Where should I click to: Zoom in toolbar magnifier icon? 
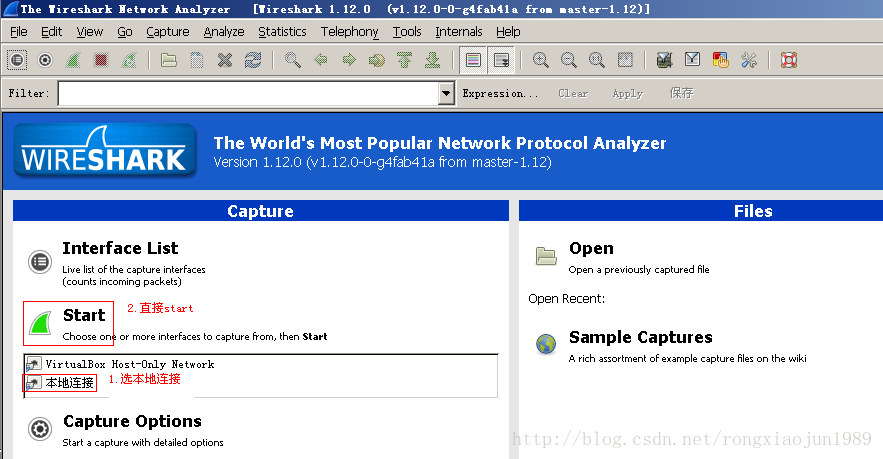point(541,60)
